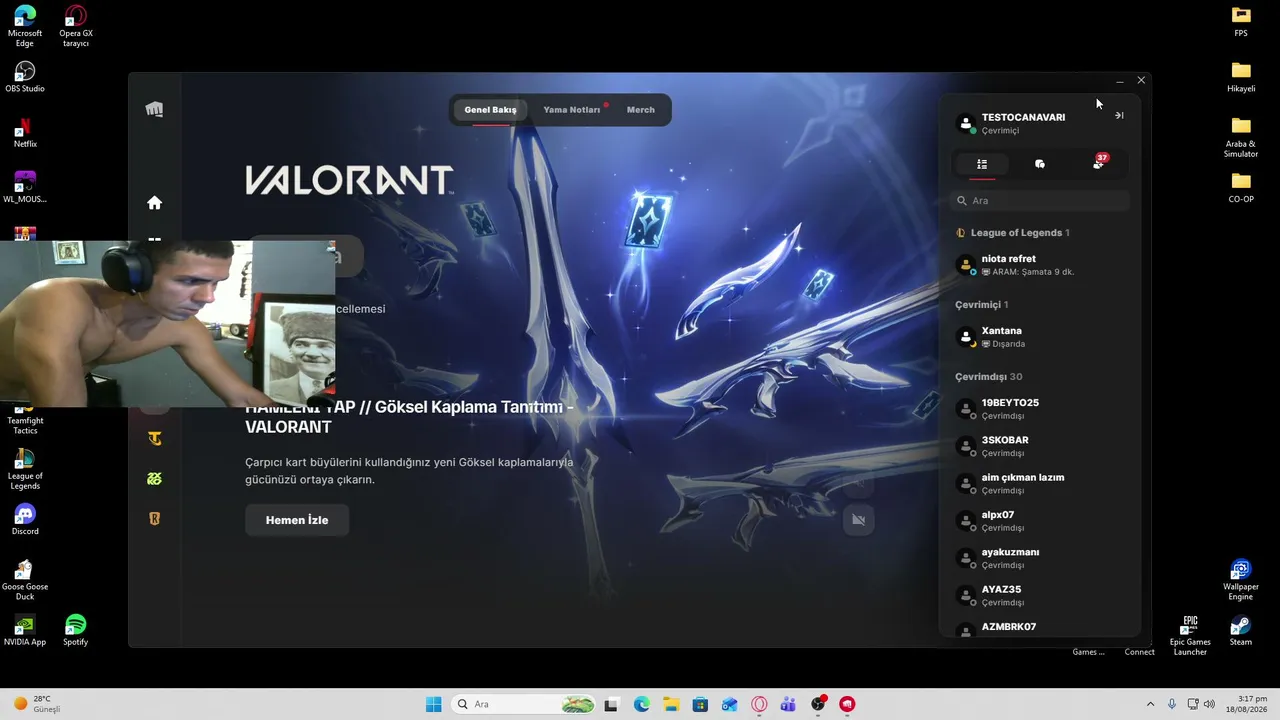Open the Riot Client home page

pyautogui.click(x=154, y=203)
